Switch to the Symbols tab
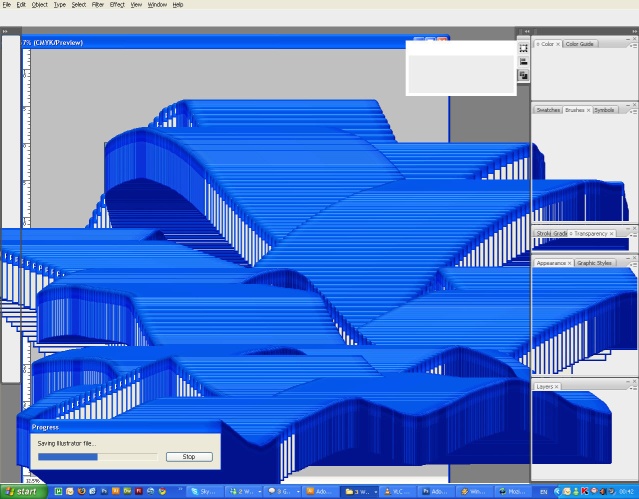 pos(604,110)
